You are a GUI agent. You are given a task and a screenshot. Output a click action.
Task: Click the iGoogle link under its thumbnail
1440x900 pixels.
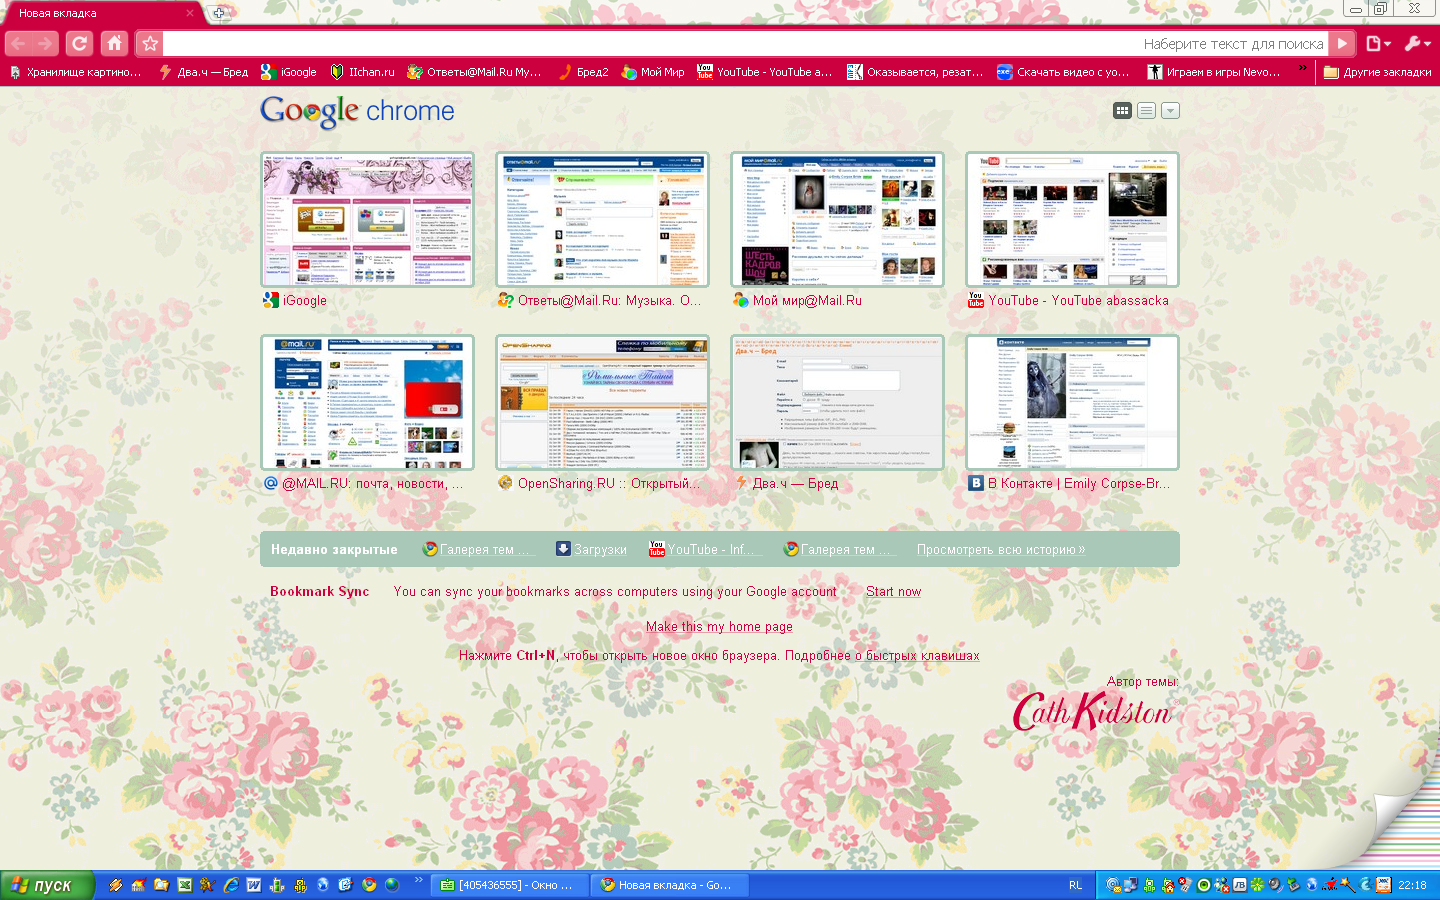click(305, 300)
